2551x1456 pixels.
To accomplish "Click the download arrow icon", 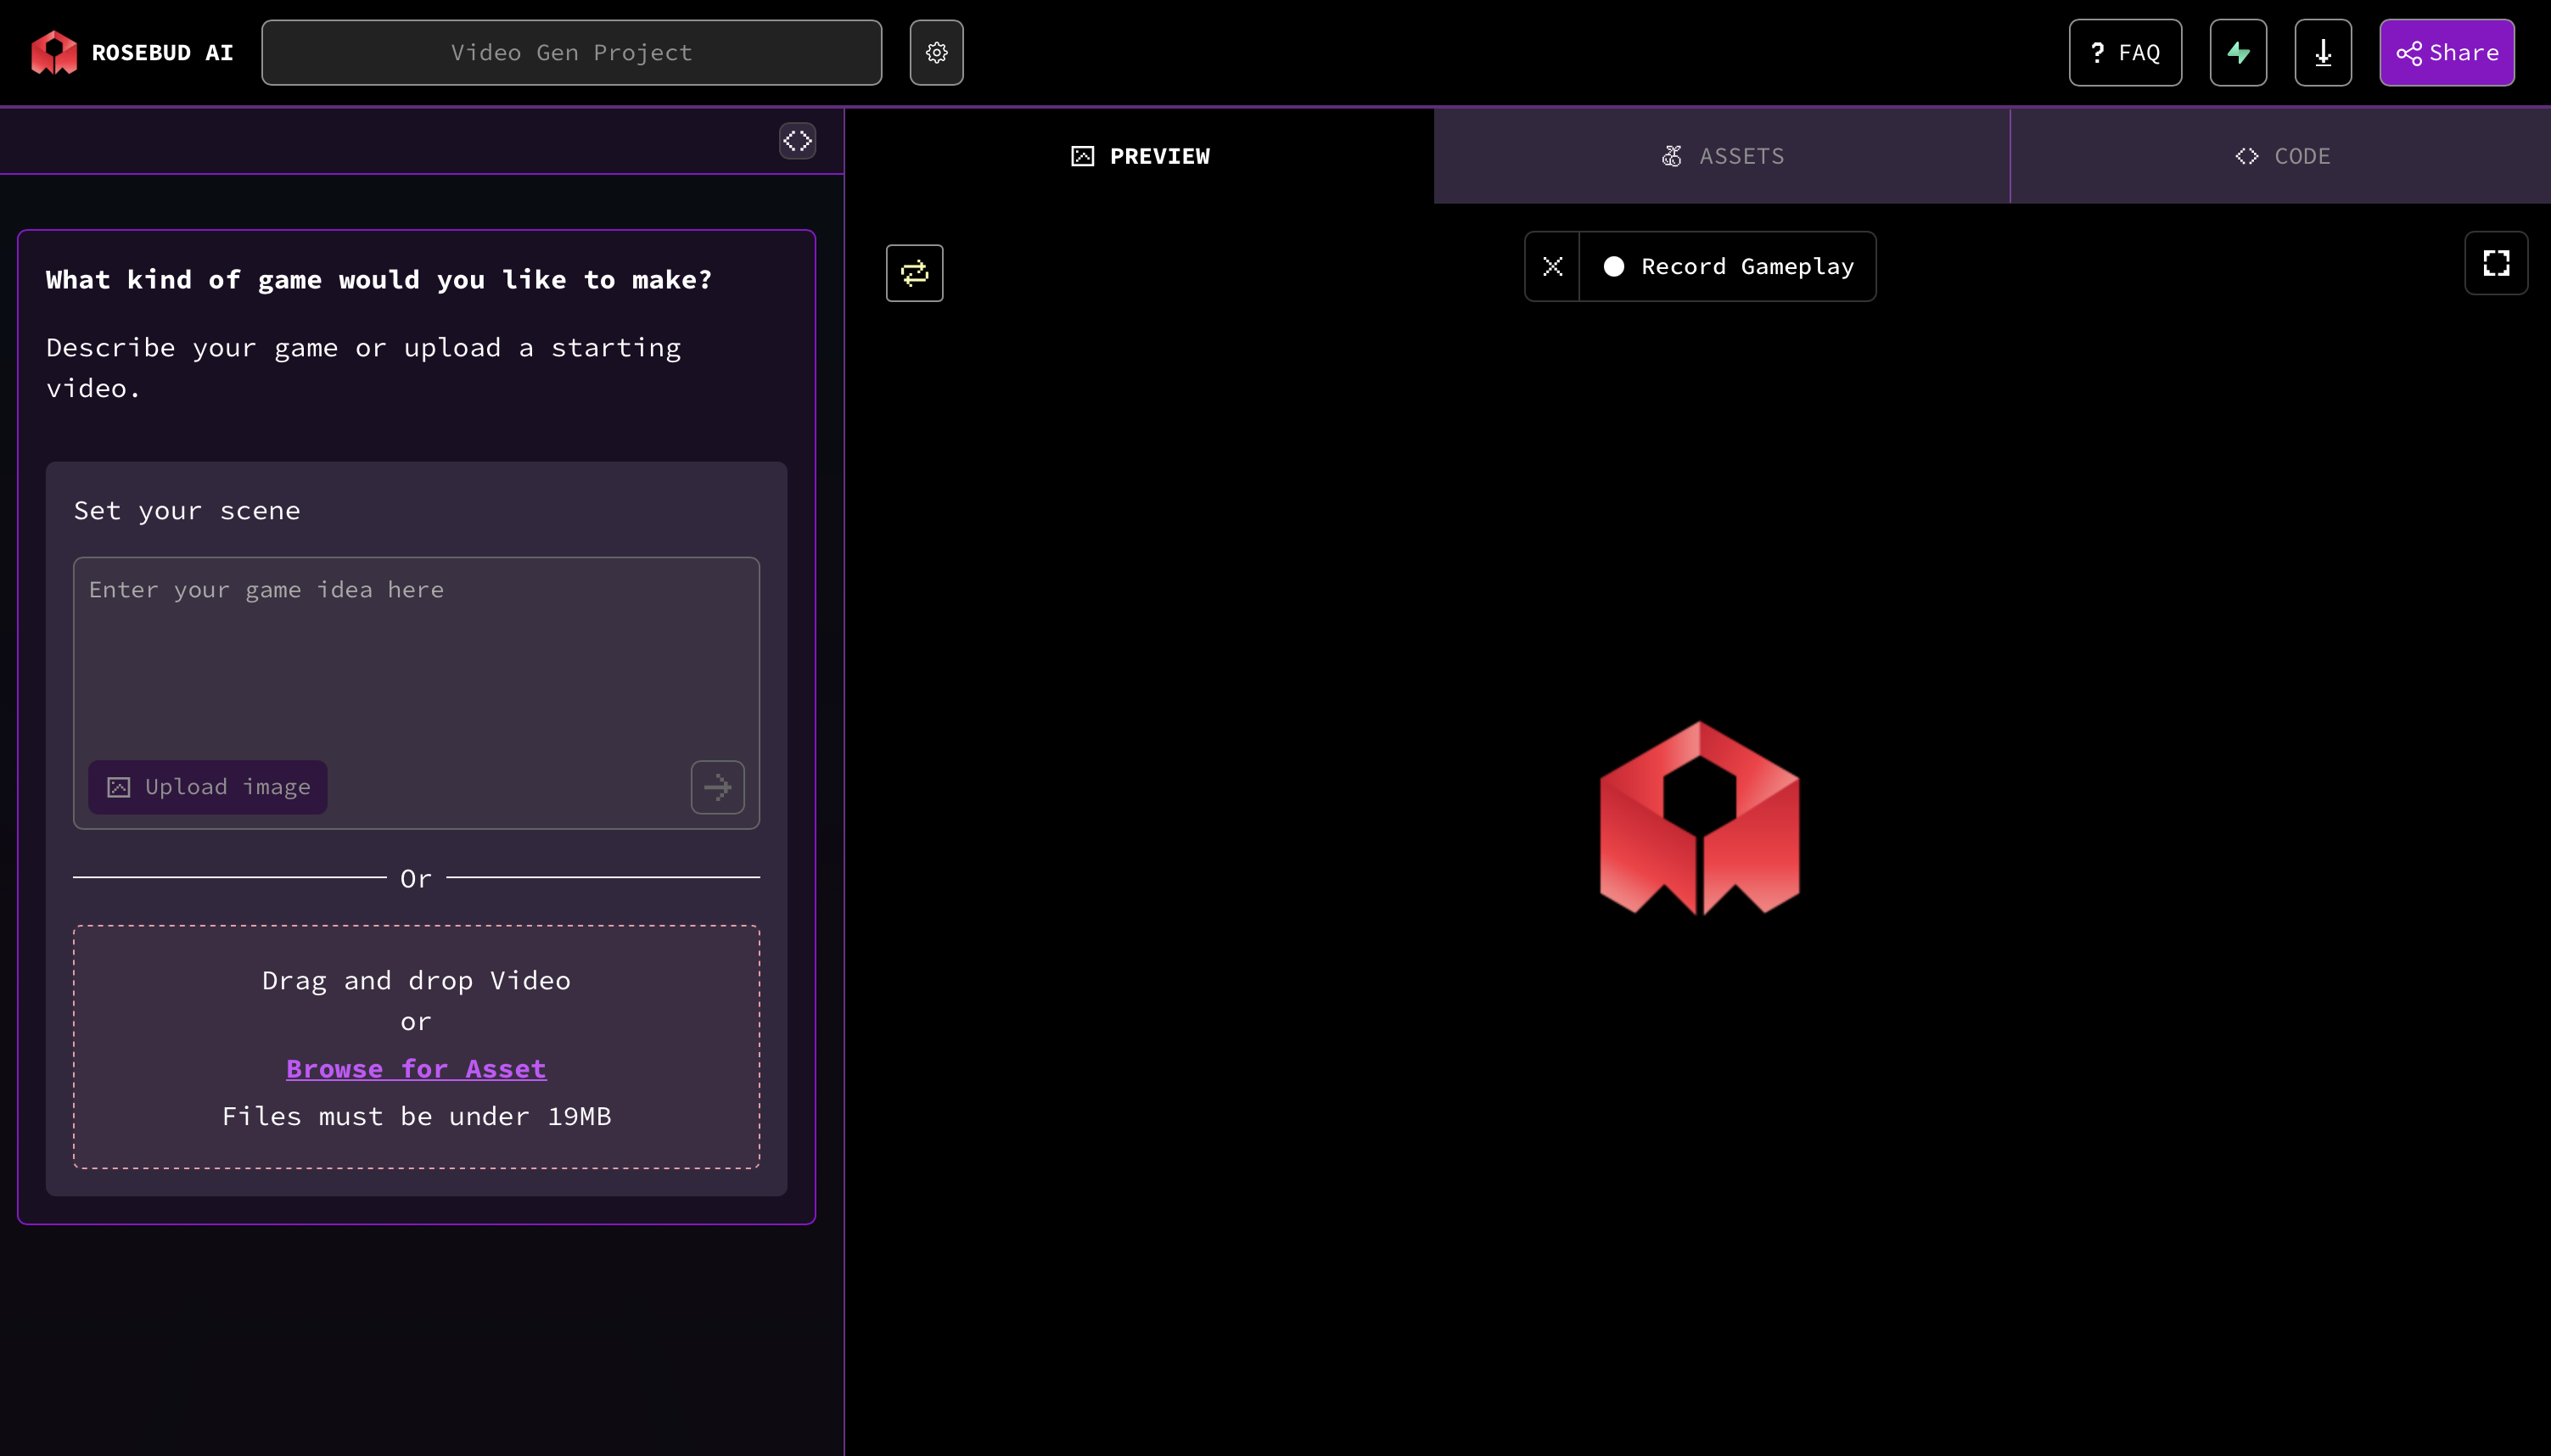I will point(2322,52).
